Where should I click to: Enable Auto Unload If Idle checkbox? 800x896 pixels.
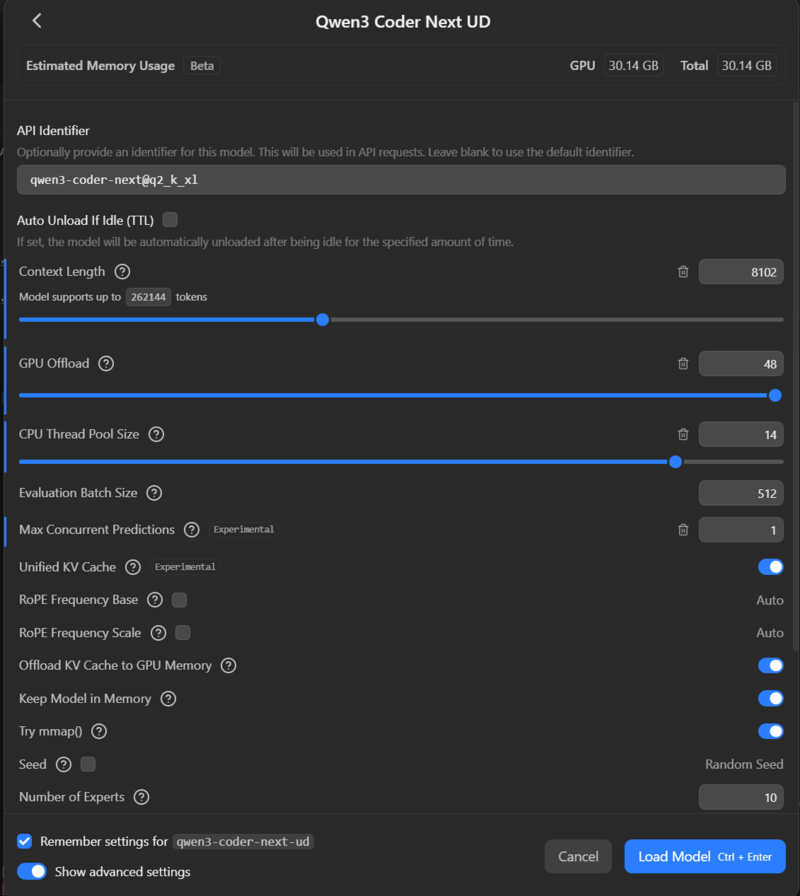[x=170, y=220]
